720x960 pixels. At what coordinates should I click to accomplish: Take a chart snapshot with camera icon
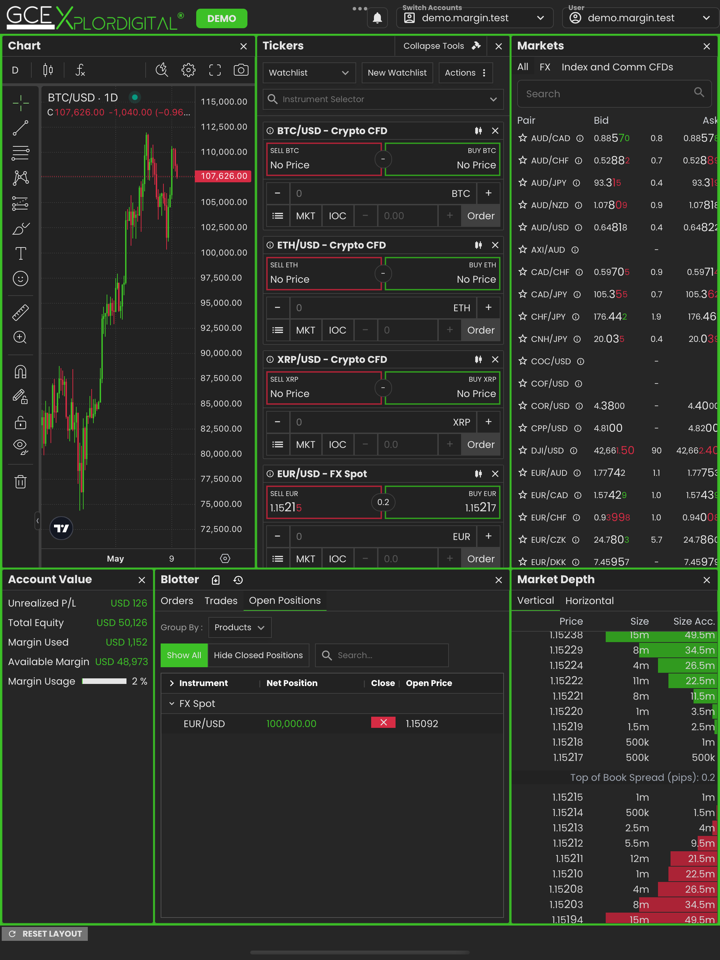pyautogui.click(x=241, y=70)
